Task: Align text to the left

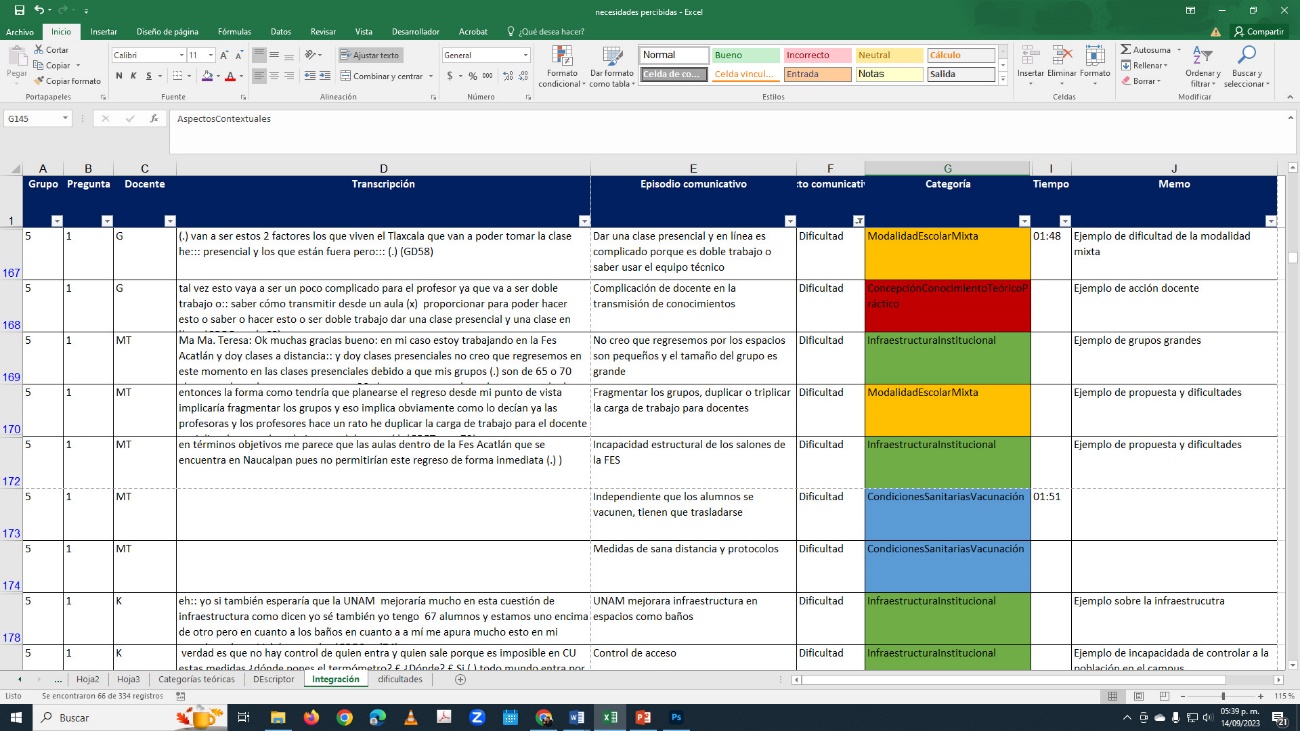Action: pyautogui.click(x=259, y=76)
